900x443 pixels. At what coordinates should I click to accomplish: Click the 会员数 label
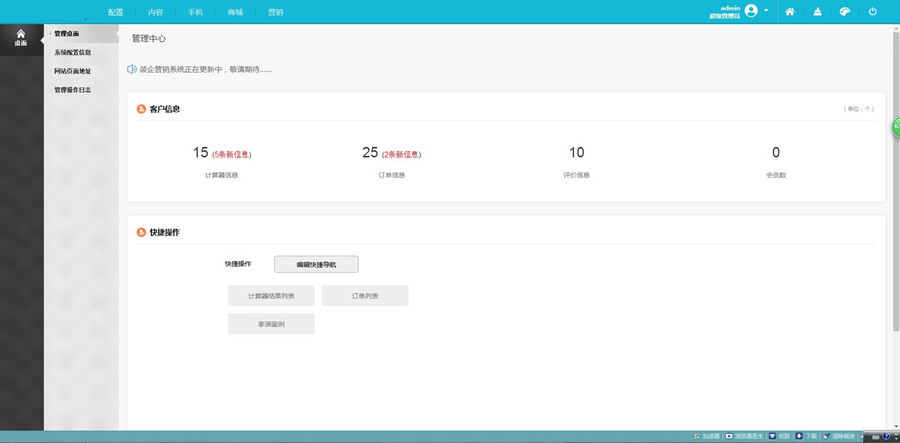pos(776,175)
